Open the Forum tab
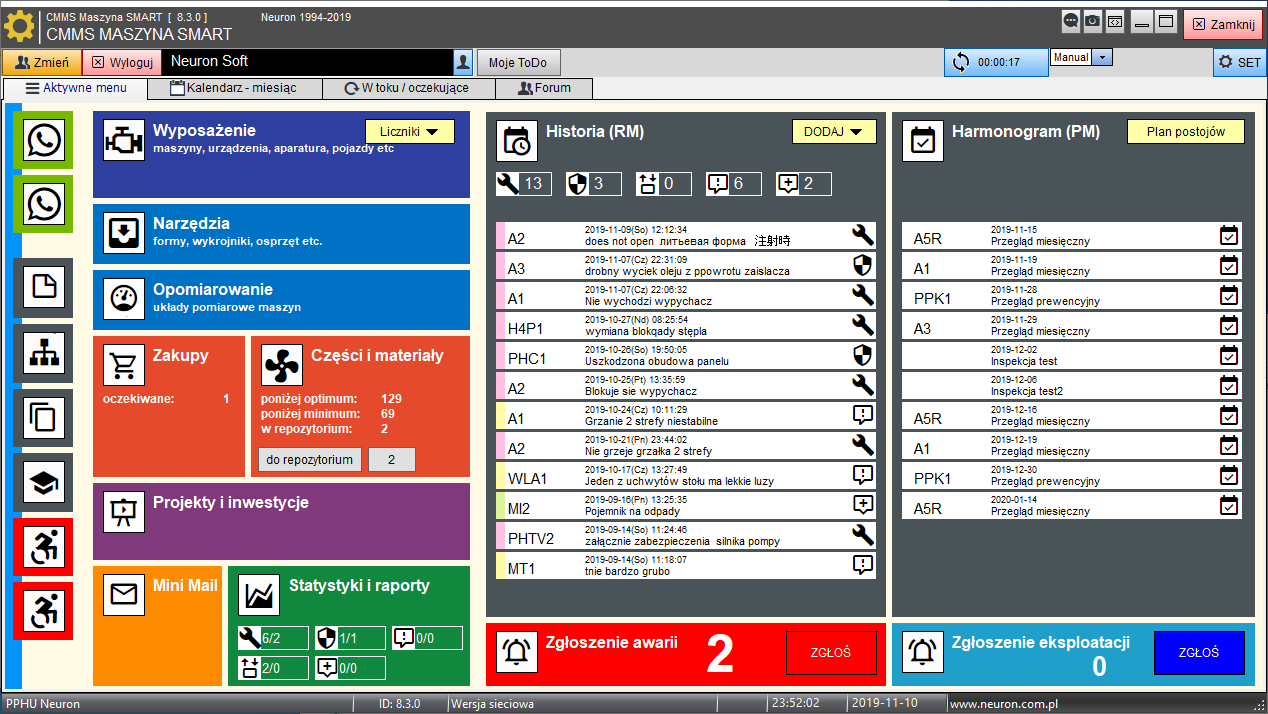The image size is (1268, 714). (x=545, y=88)
